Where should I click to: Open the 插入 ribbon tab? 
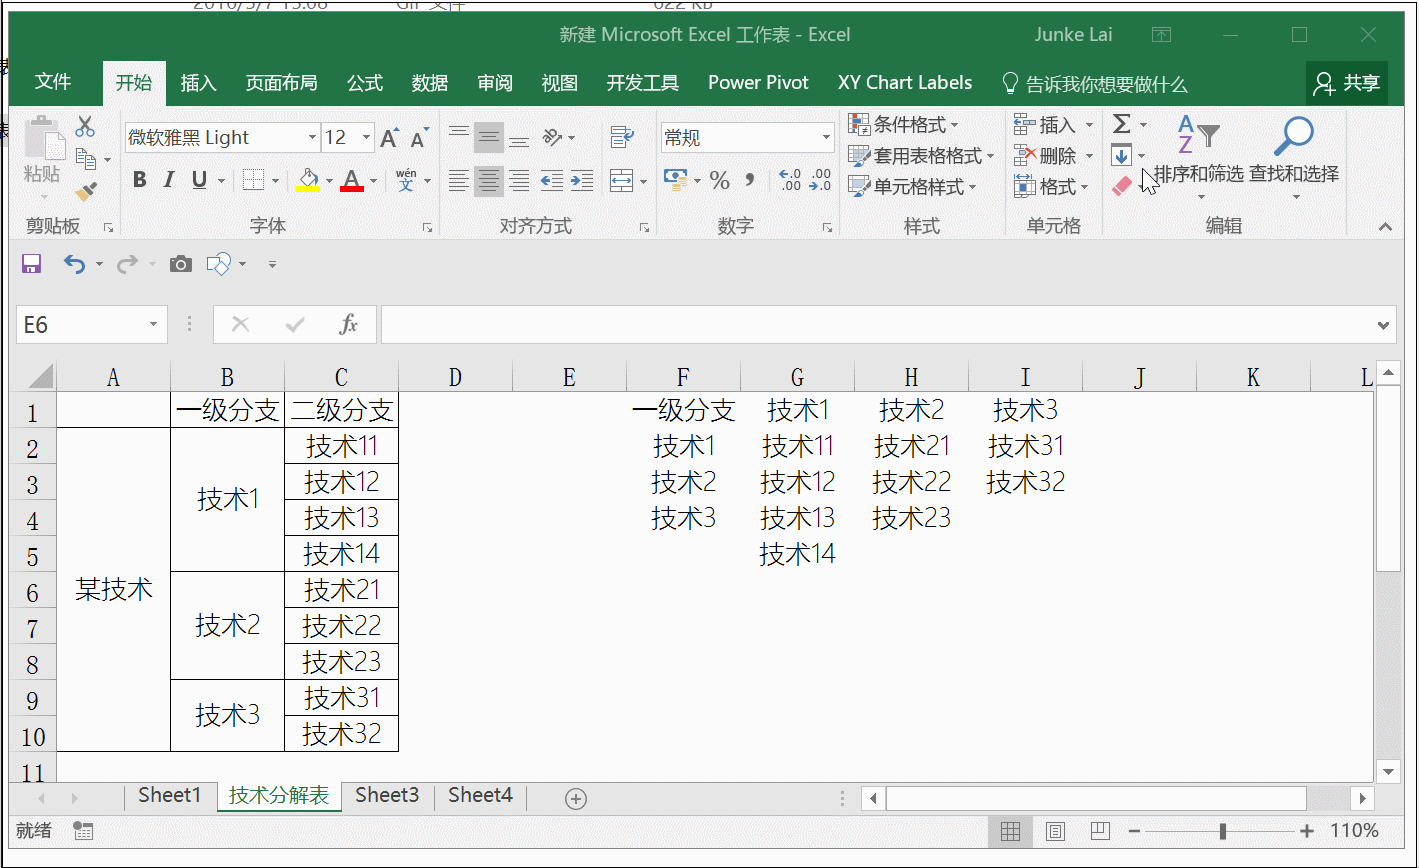tap(198, 83)
